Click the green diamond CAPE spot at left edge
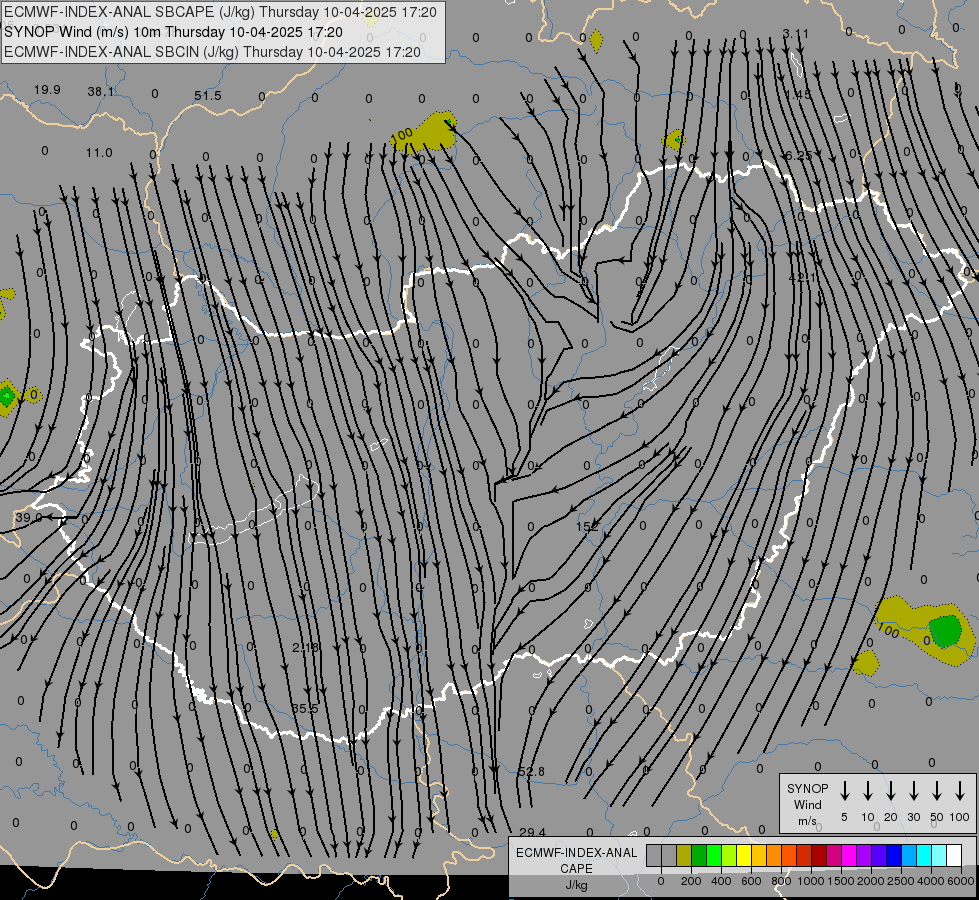Viewport: 979px width, 900px height. click(x=7, y=396)
